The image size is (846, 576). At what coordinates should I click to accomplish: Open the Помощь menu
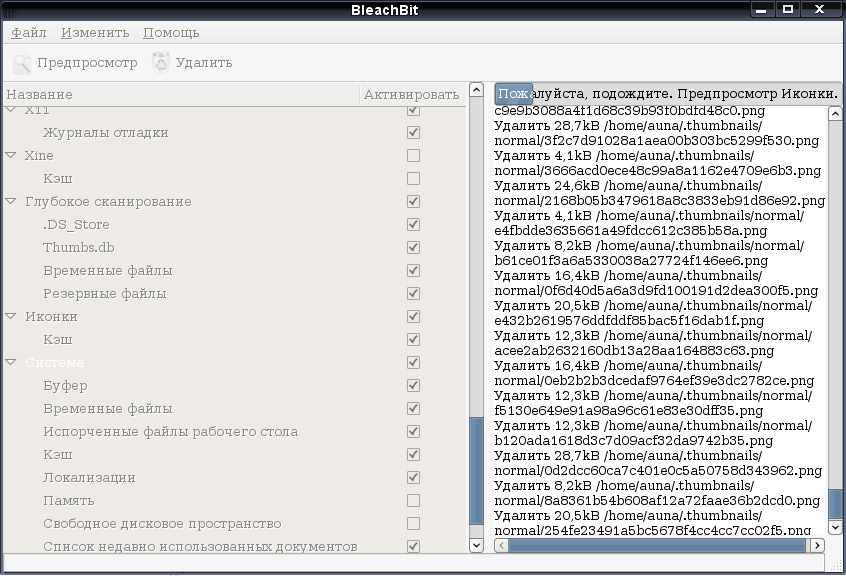pos(171,33)
